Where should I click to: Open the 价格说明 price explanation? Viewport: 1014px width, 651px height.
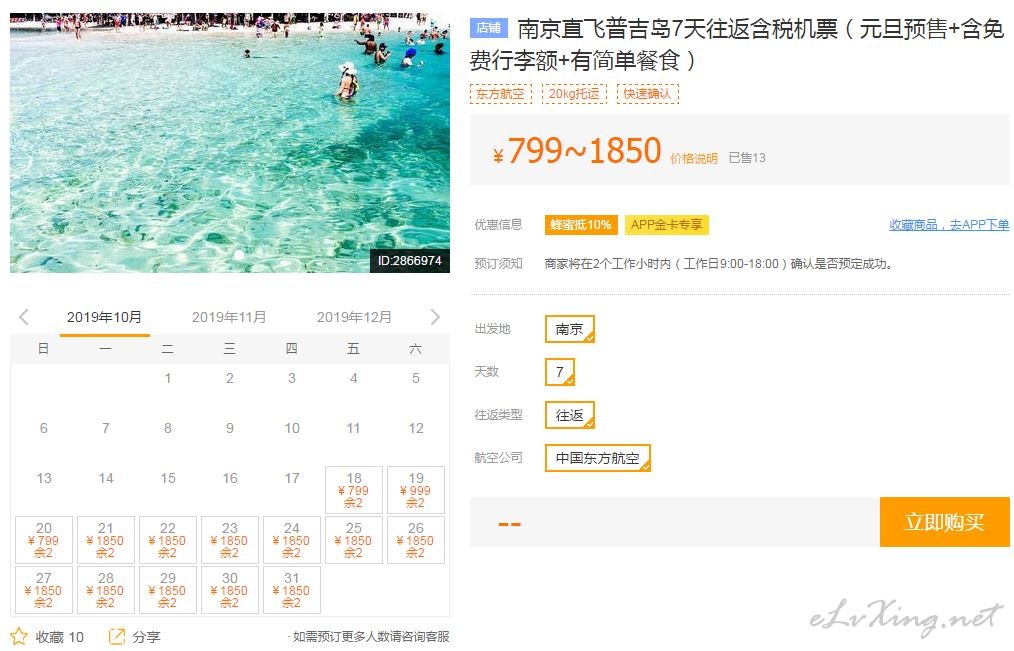click(693, 158)
